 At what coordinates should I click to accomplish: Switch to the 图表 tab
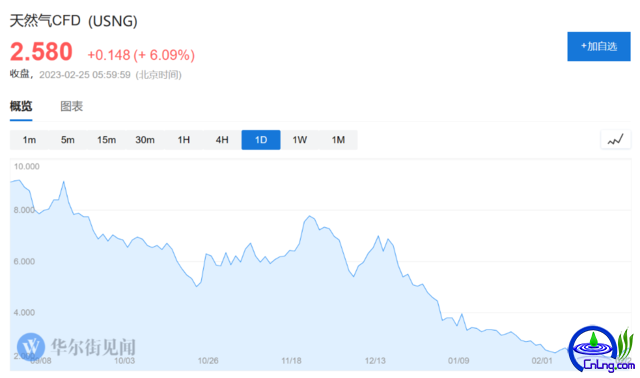[x=71, y=107]
